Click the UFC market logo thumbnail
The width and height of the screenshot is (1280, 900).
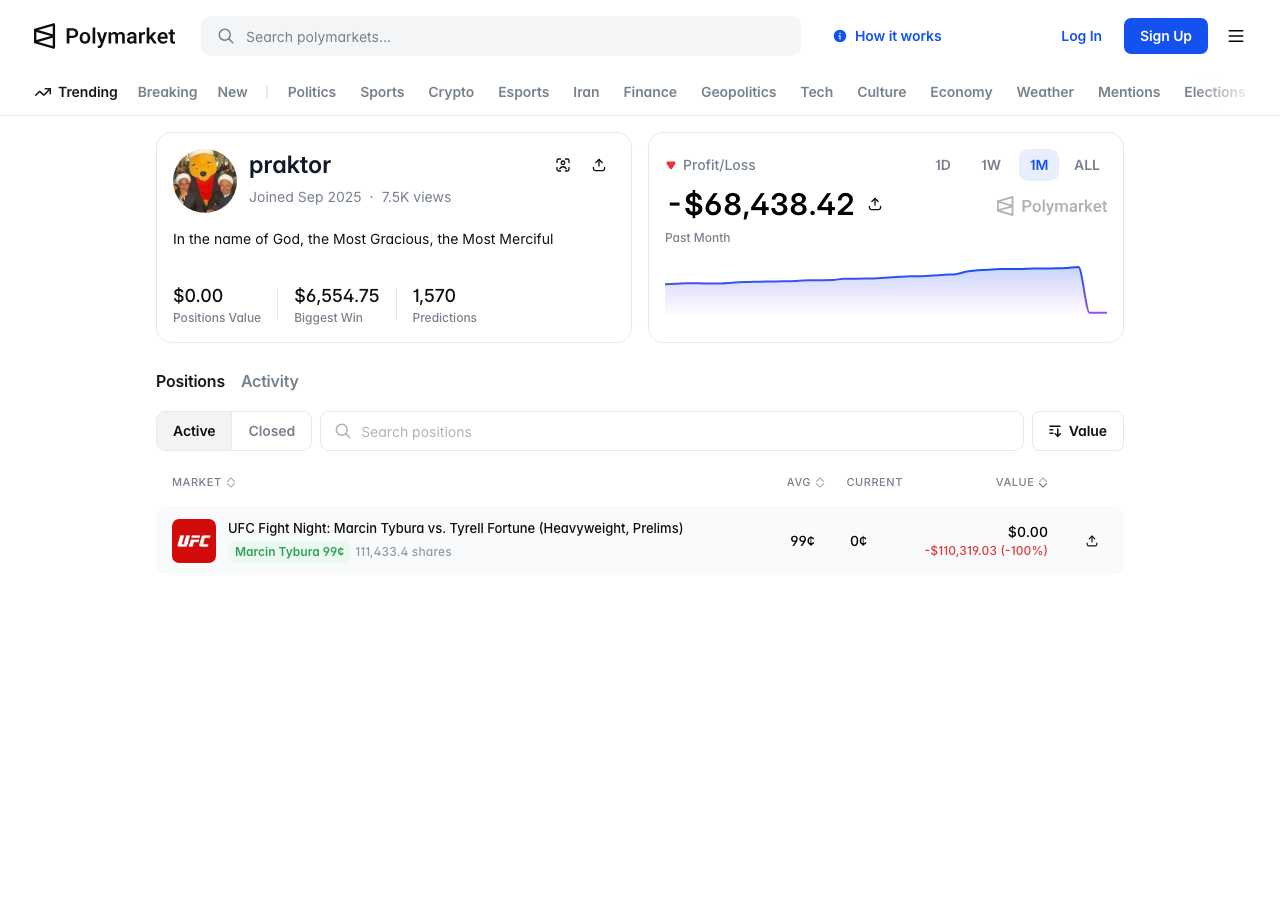194,541
